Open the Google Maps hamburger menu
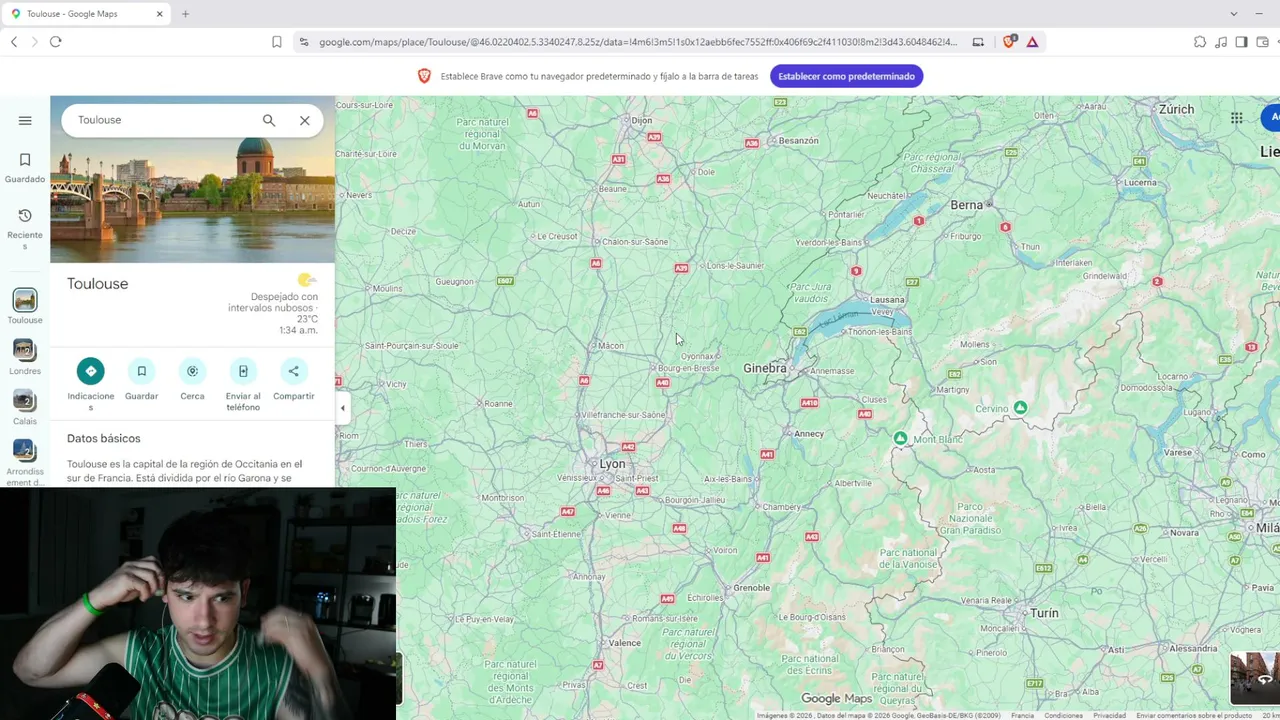 point(25,120)
